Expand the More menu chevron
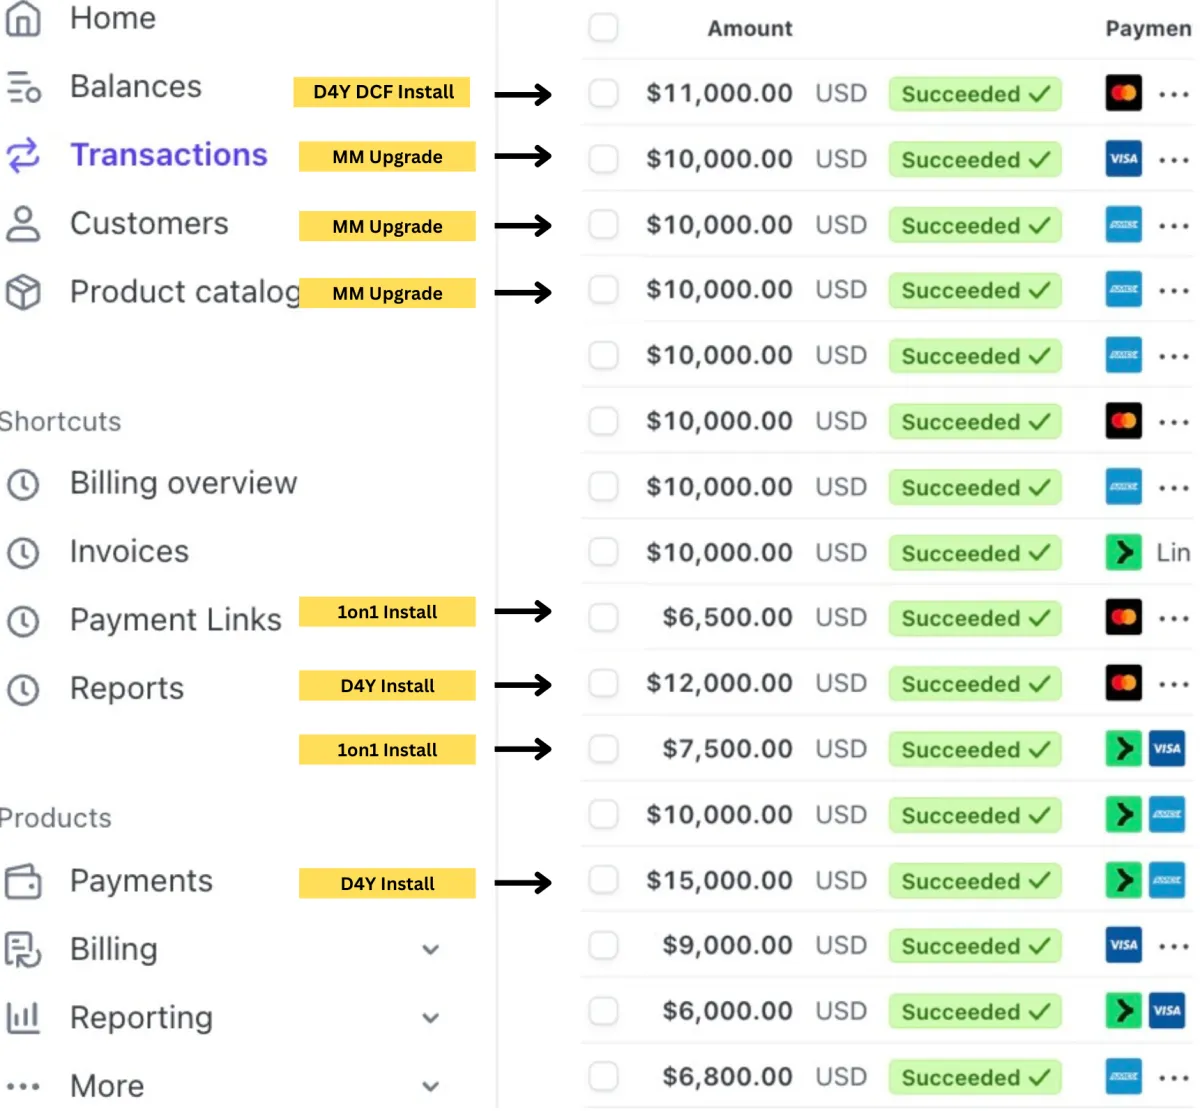 tap(431, 1086)
